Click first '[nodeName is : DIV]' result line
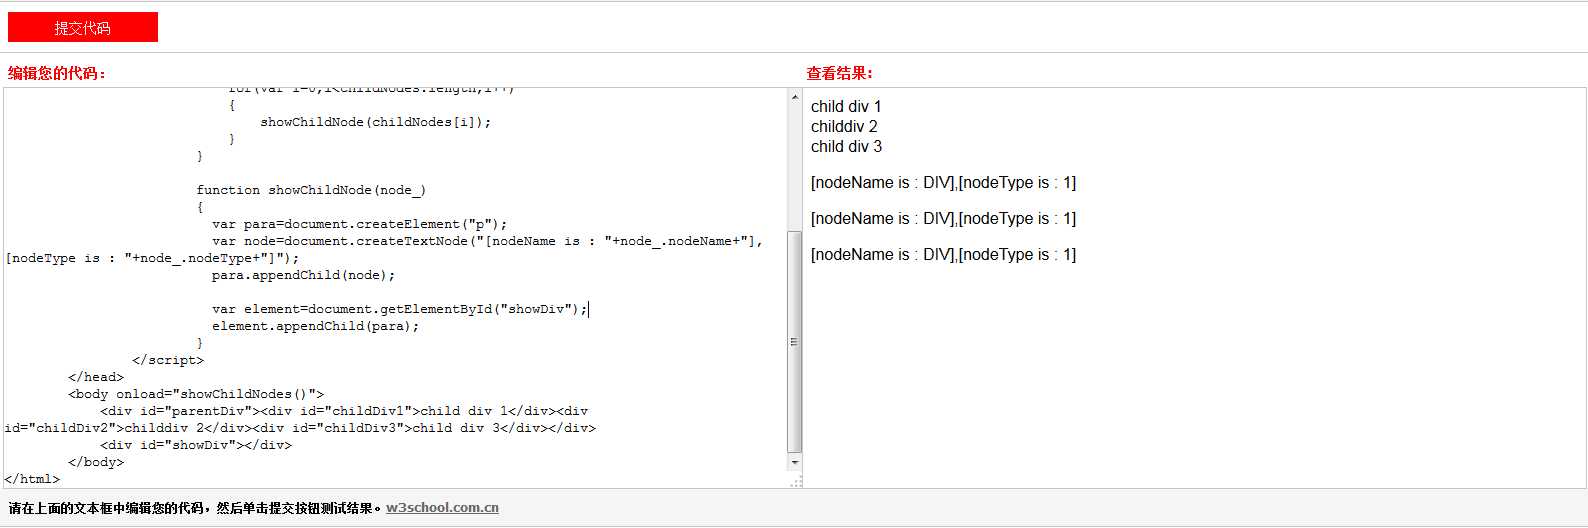The height and width of the screenshot is (528, 1588). (943, 182)
